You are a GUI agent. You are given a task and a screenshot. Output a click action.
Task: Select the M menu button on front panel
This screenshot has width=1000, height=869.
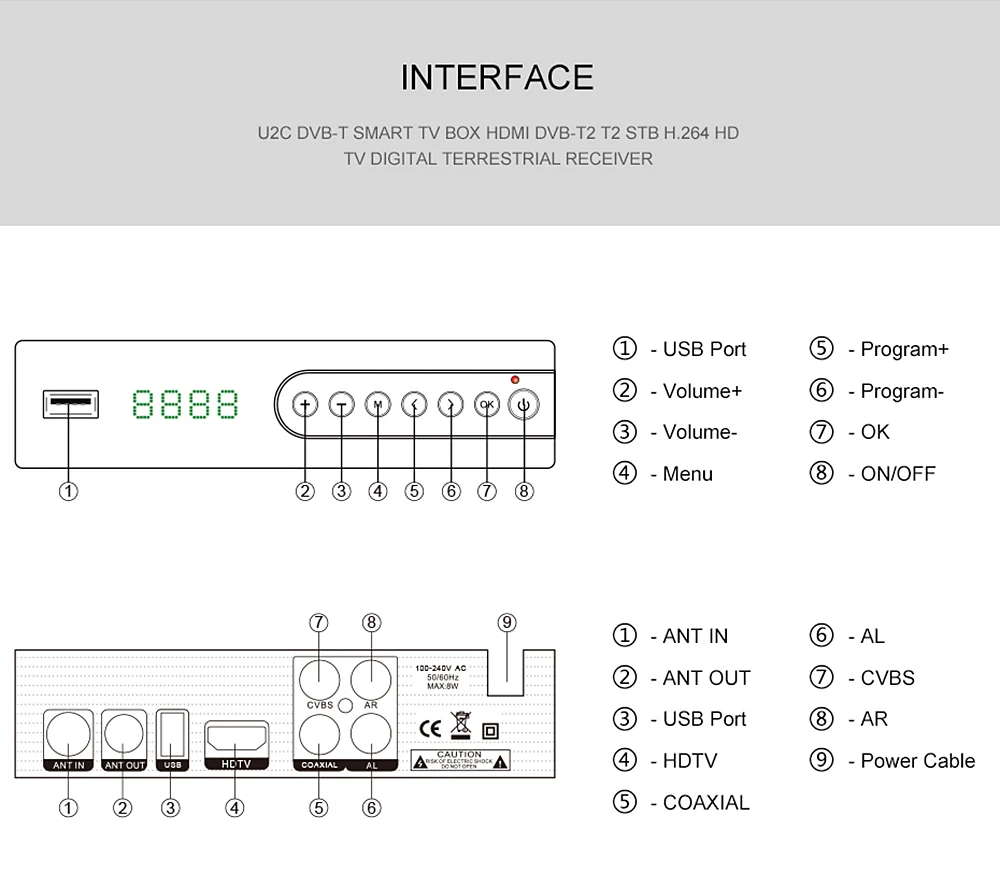click(378, 404)
